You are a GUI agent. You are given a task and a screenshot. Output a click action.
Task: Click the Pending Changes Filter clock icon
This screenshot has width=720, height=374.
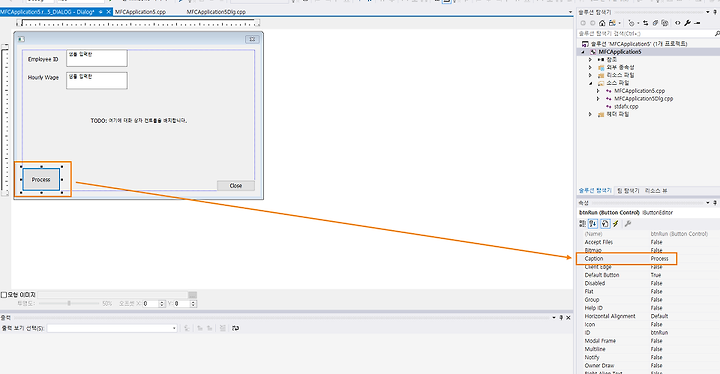click(x=631, y=23)
